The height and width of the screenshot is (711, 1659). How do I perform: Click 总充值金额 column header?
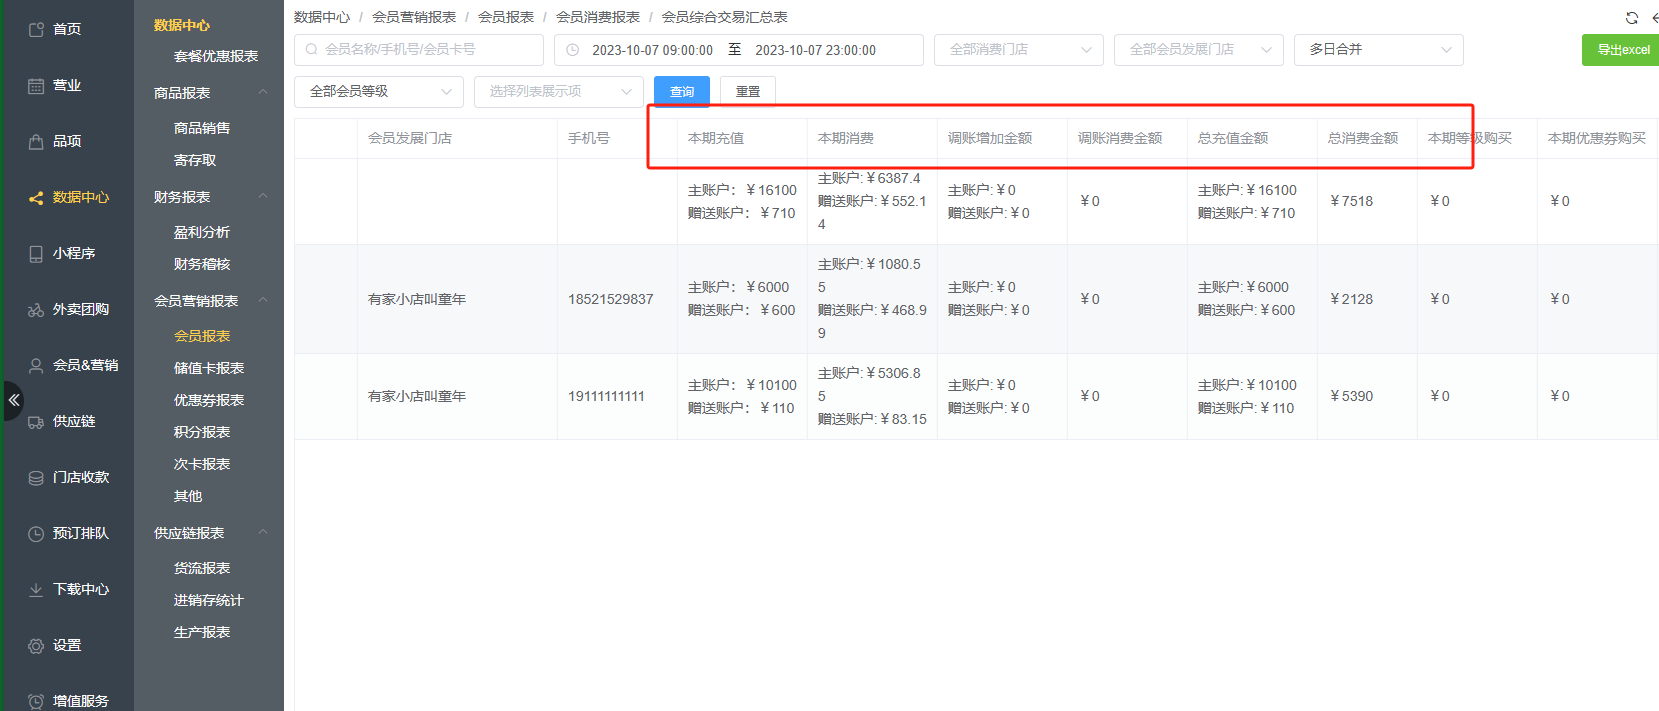click(1233, 138)
